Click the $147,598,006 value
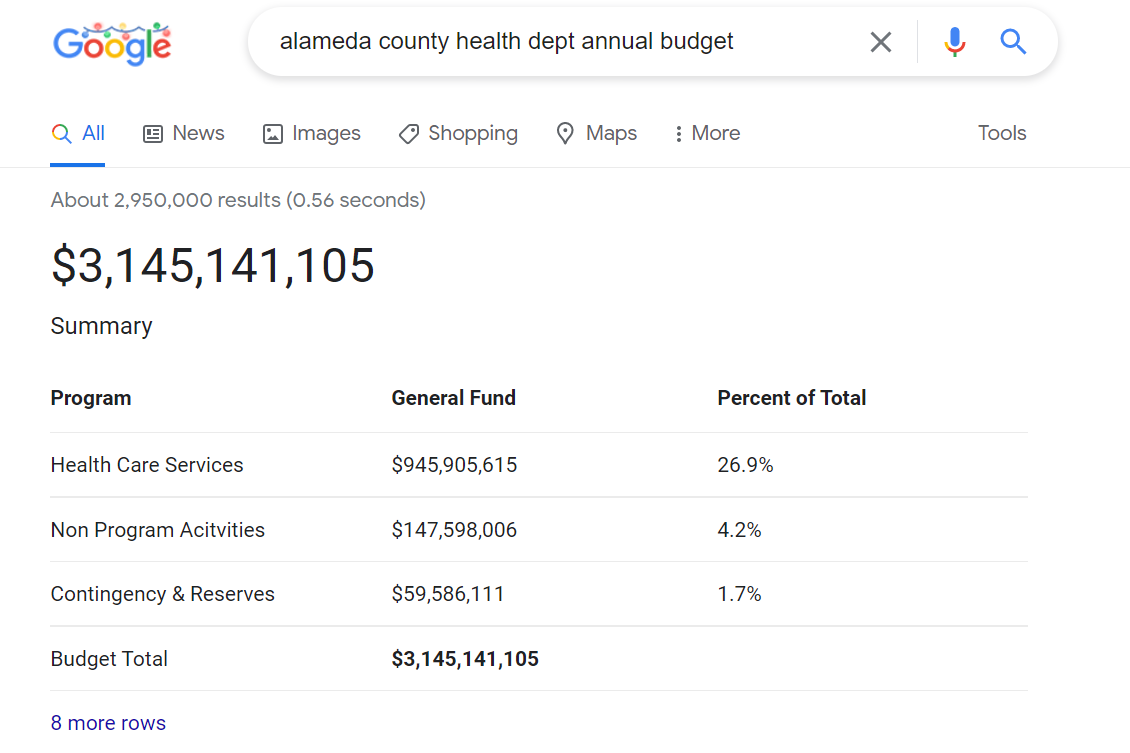Image resolution: width=1130 pixels, height=753 pixels. (454, 530)
